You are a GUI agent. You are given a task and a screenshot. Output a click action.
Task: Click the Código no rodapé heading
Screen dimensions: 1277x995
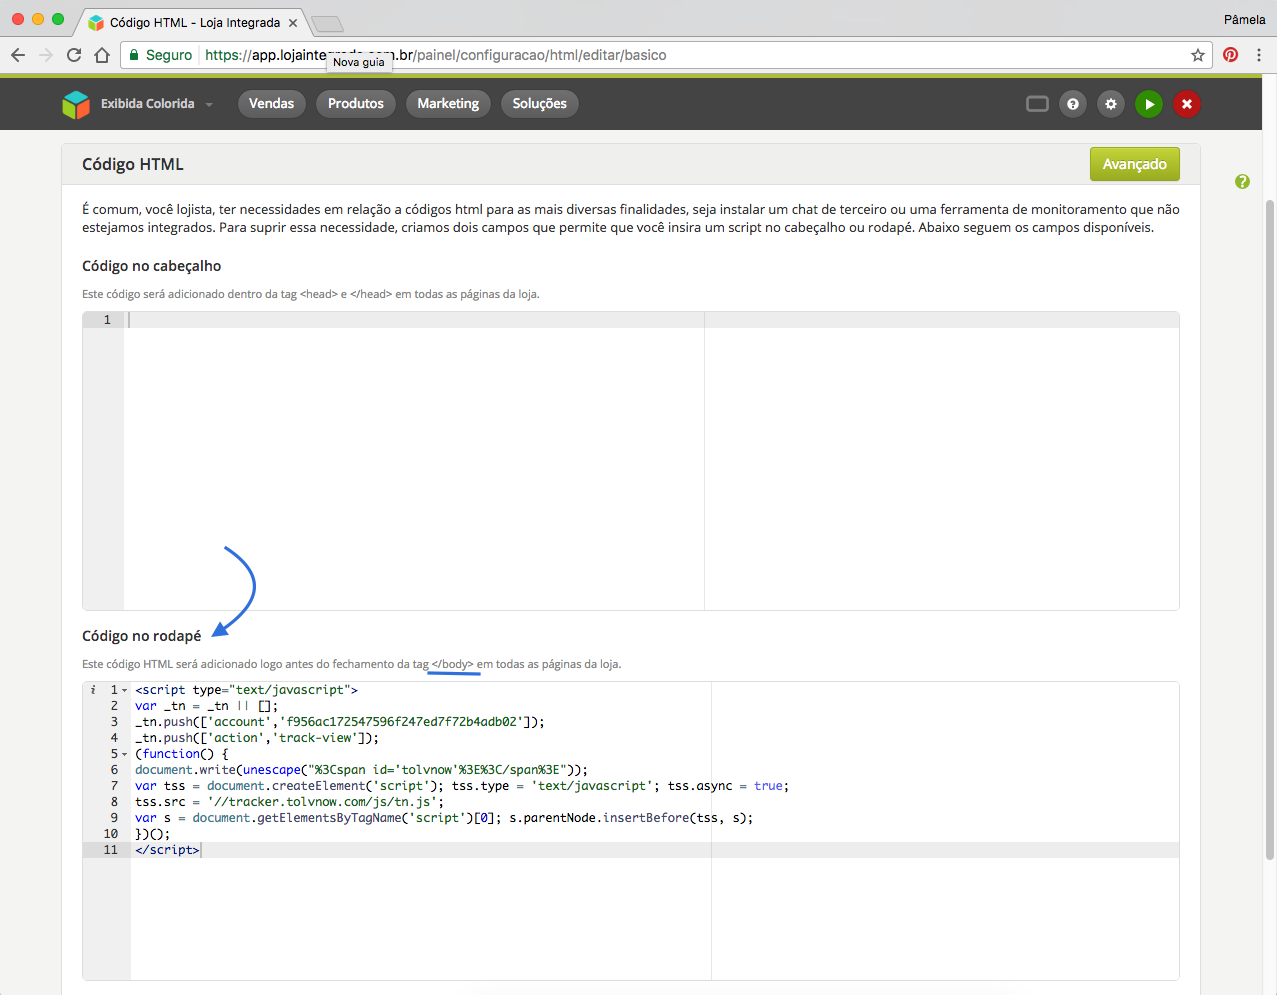pos(141,636)
